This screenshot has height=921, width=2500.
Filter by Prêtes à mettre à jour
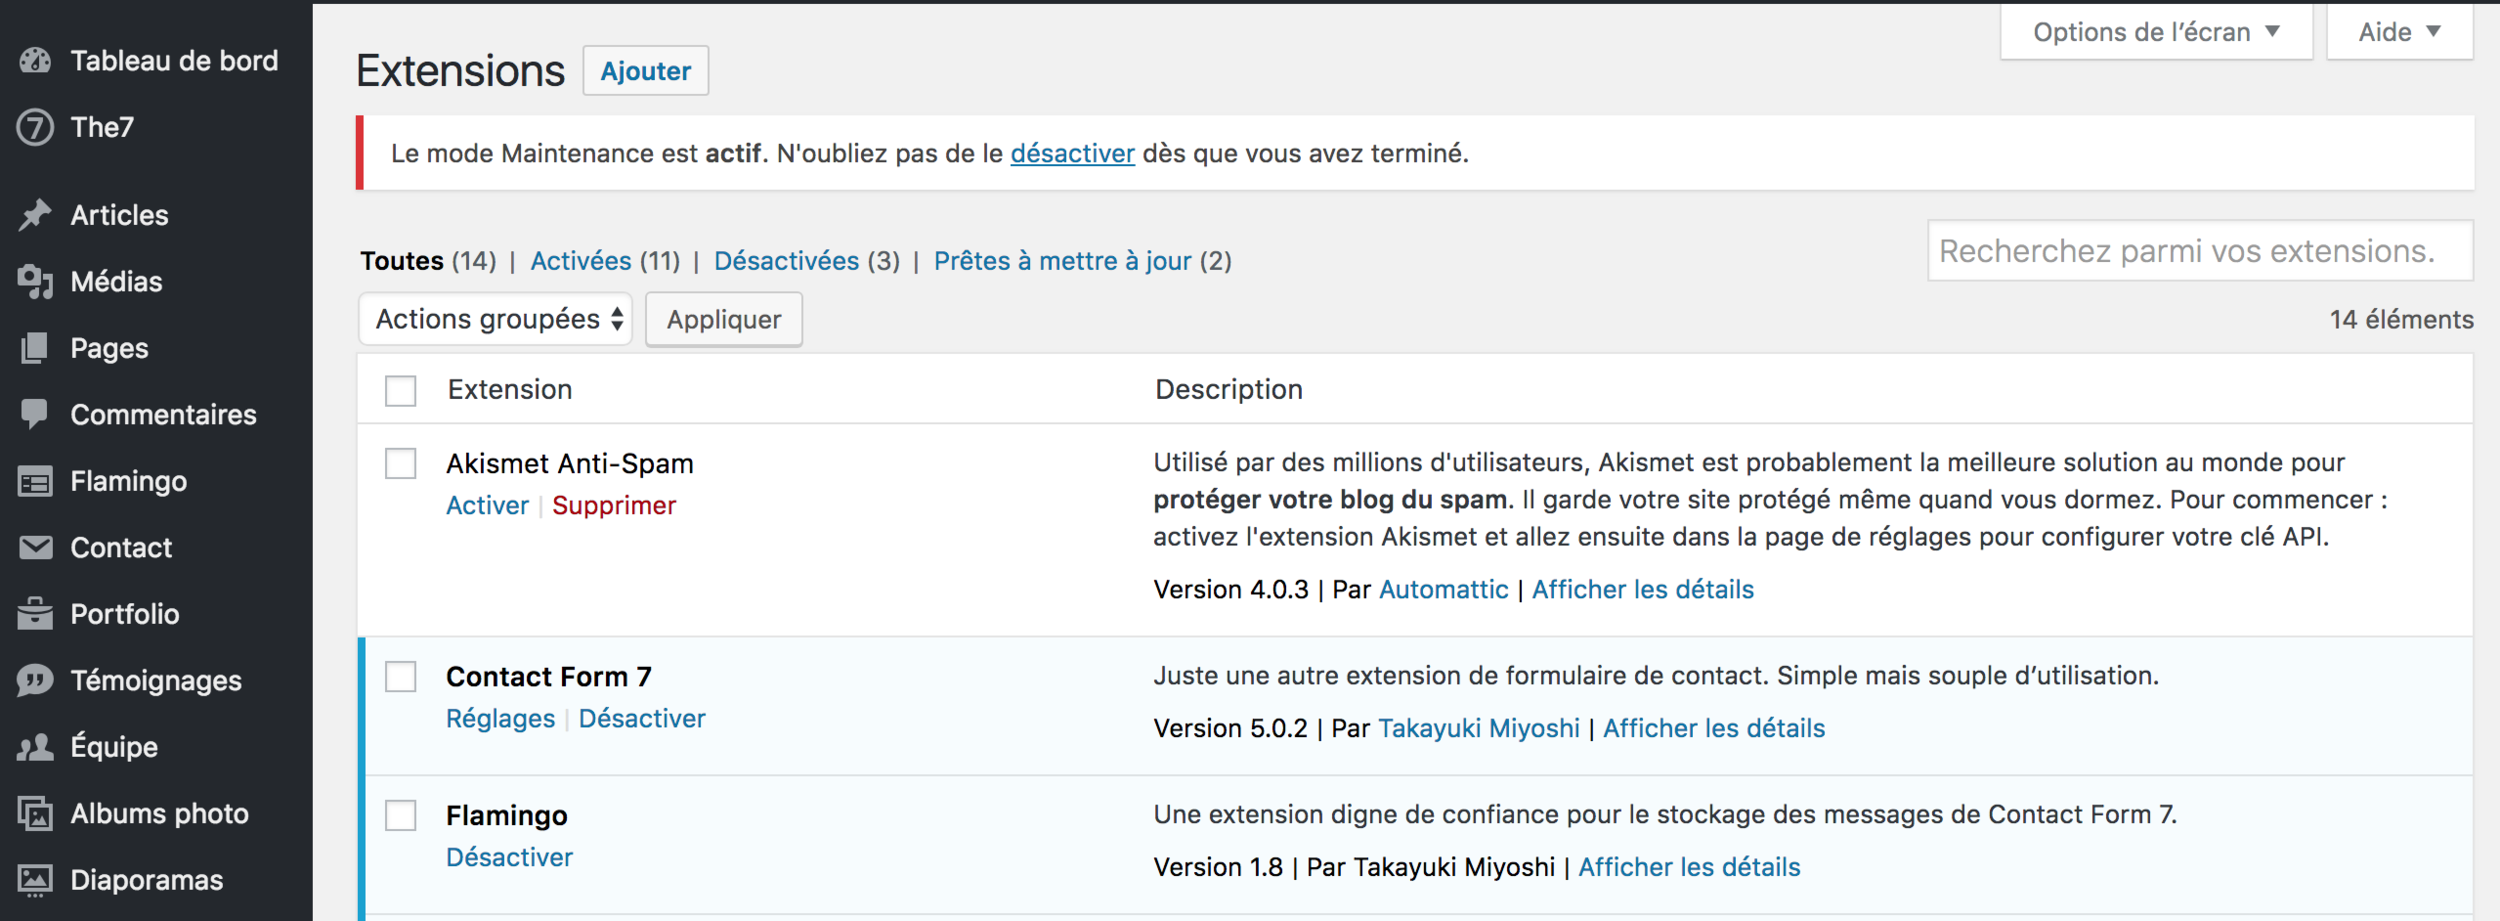click(x=1062, y=261)
